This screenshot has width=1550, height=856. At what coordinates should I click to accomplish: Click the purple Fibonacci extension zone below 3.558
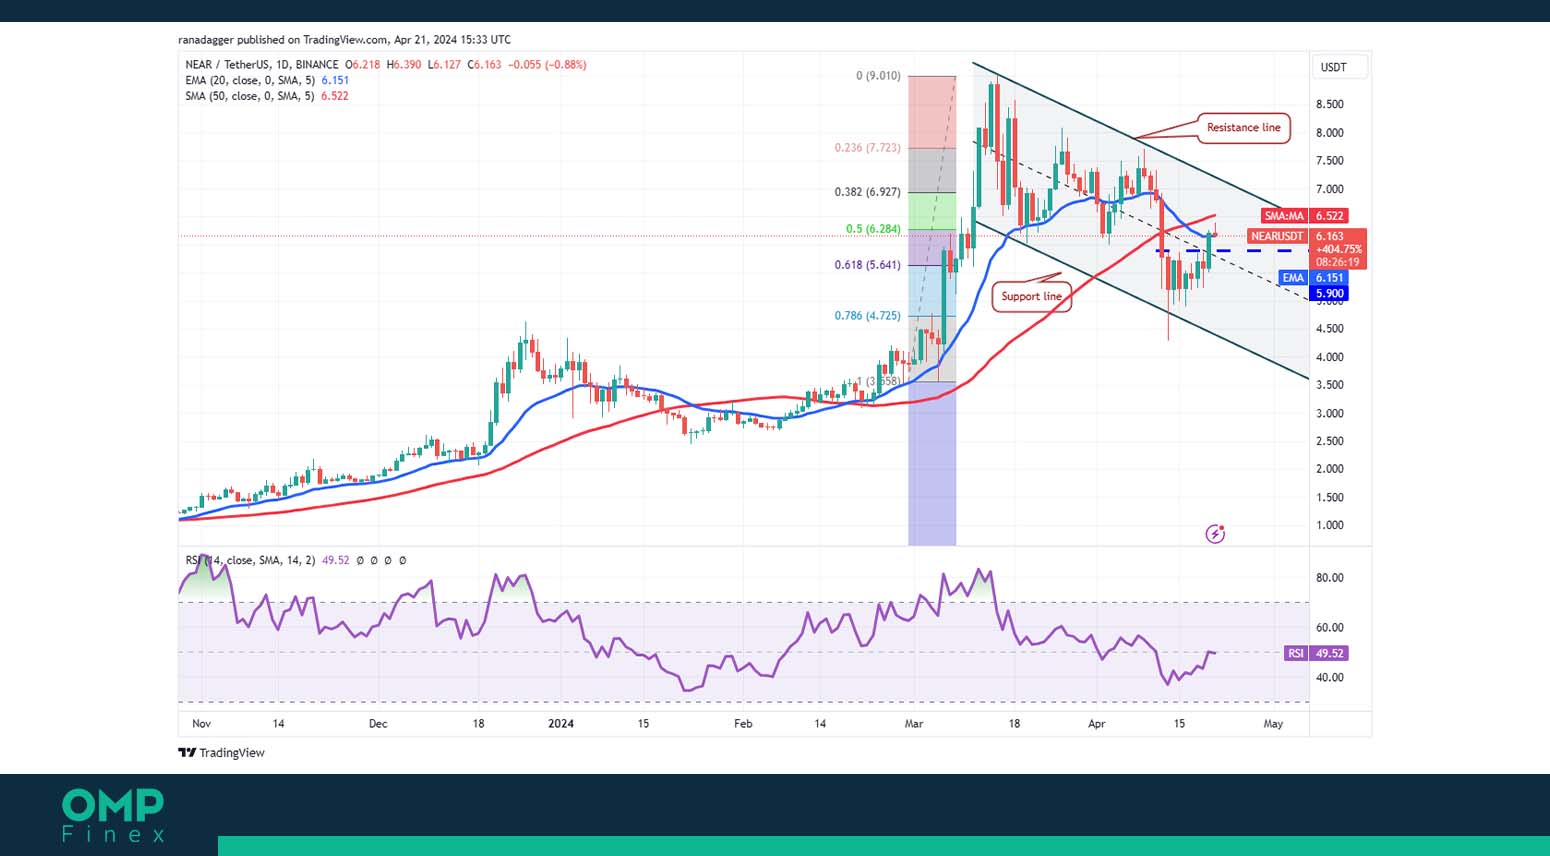(x=932, y=463)
